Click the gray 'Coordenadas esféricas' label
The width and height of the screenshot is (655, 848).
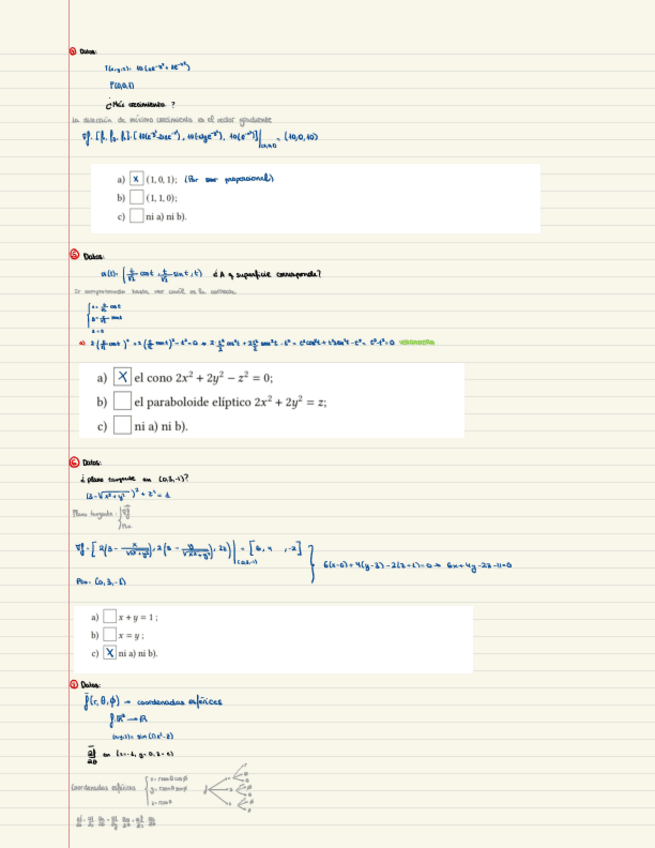coord(104,787)
